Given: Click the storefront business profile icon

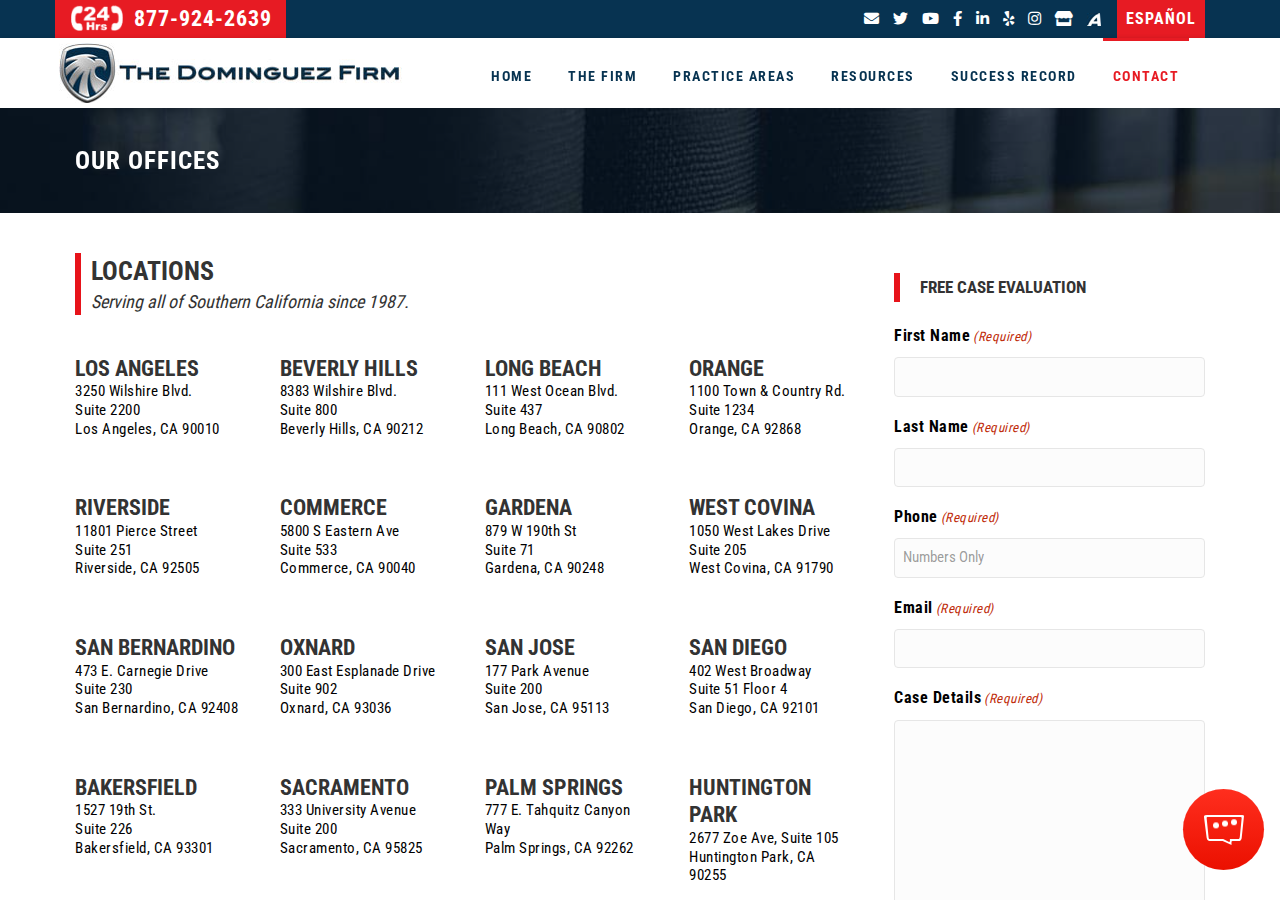Looking at the screenshot, I should (x=1064, y=18).
